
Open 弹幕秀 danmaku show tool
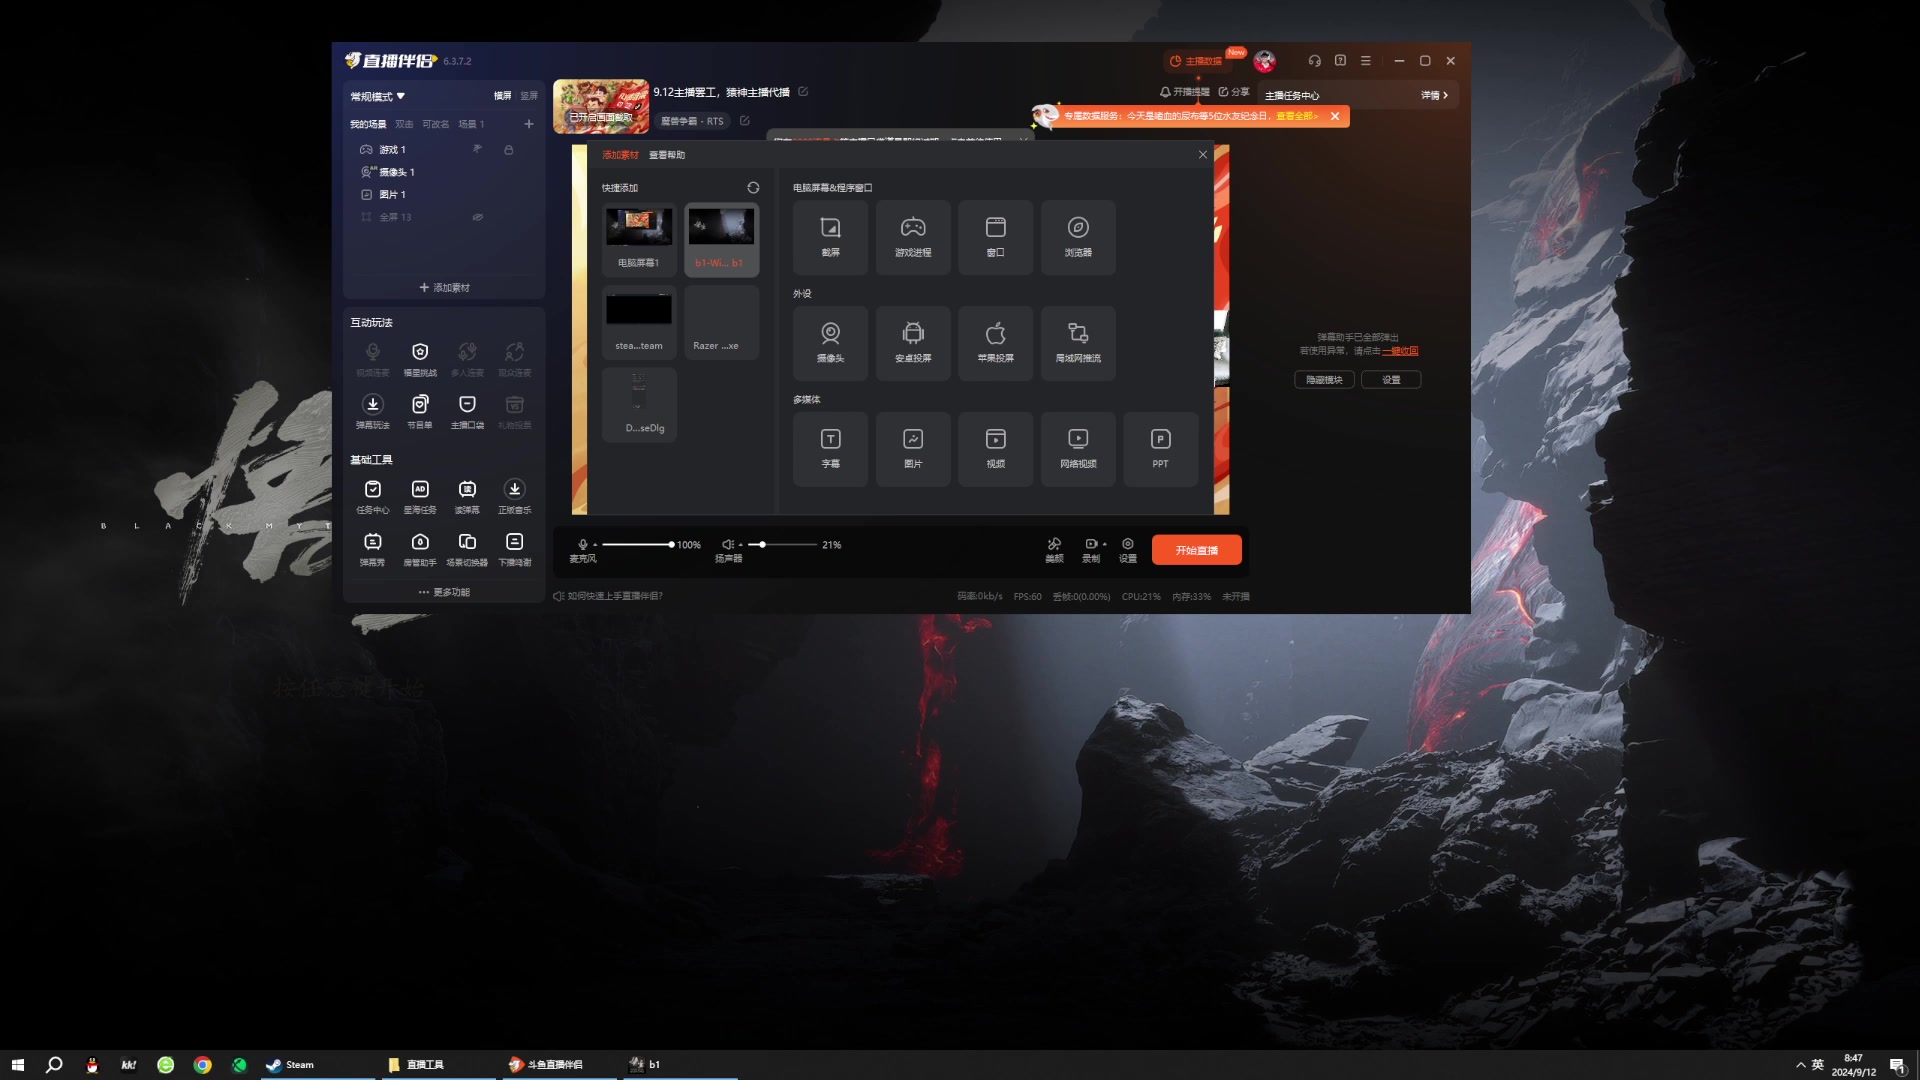372,549
